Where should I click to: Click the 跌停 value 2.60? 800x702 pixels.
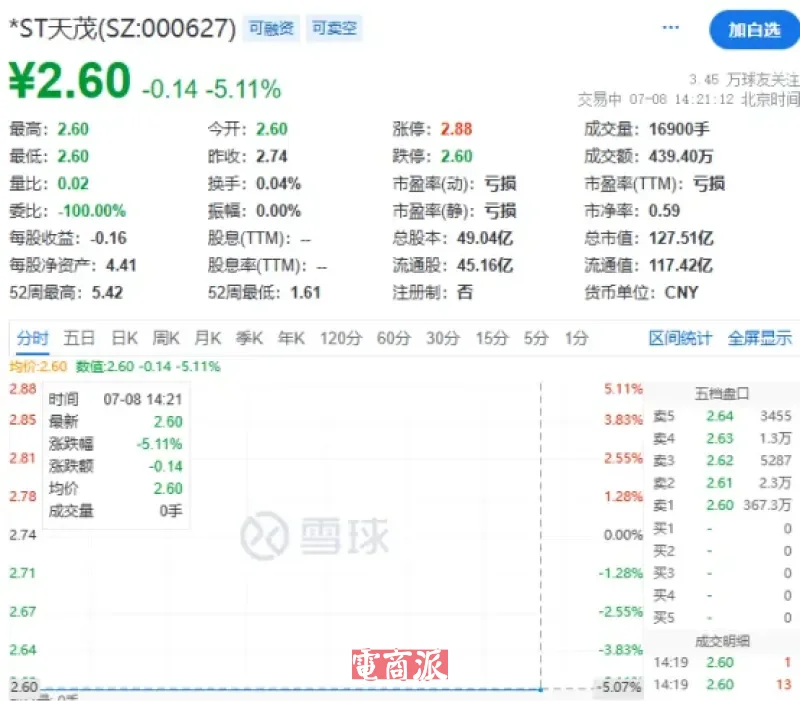456,156
